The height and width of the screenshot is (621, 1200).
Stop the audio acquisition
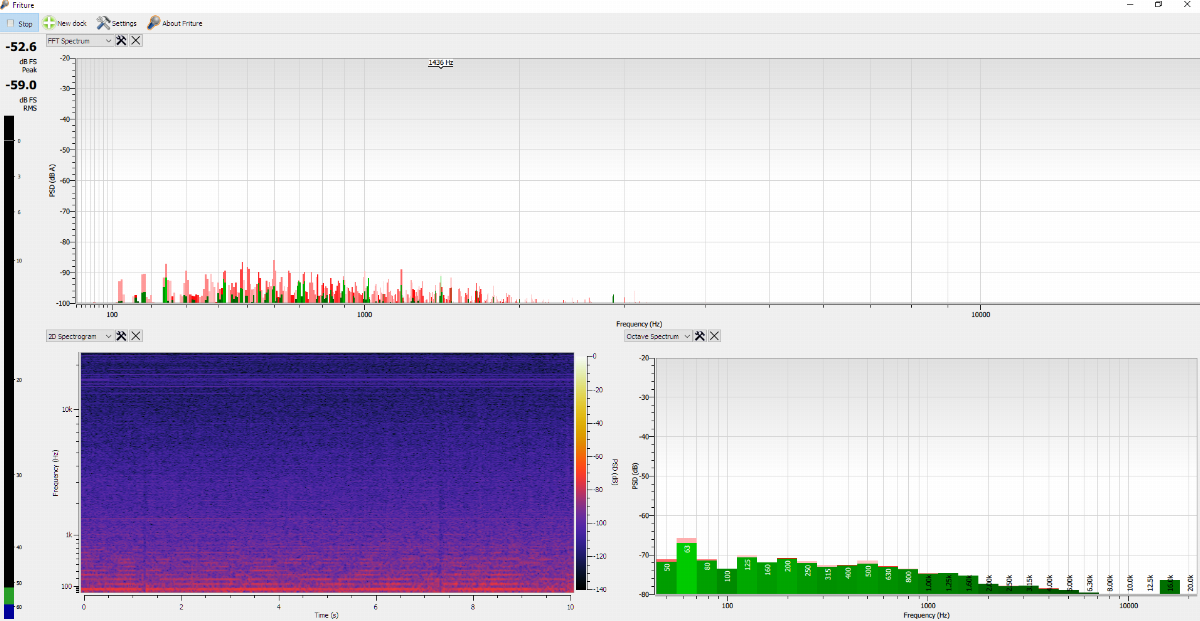pyautogui.click(x=20, y=23)
